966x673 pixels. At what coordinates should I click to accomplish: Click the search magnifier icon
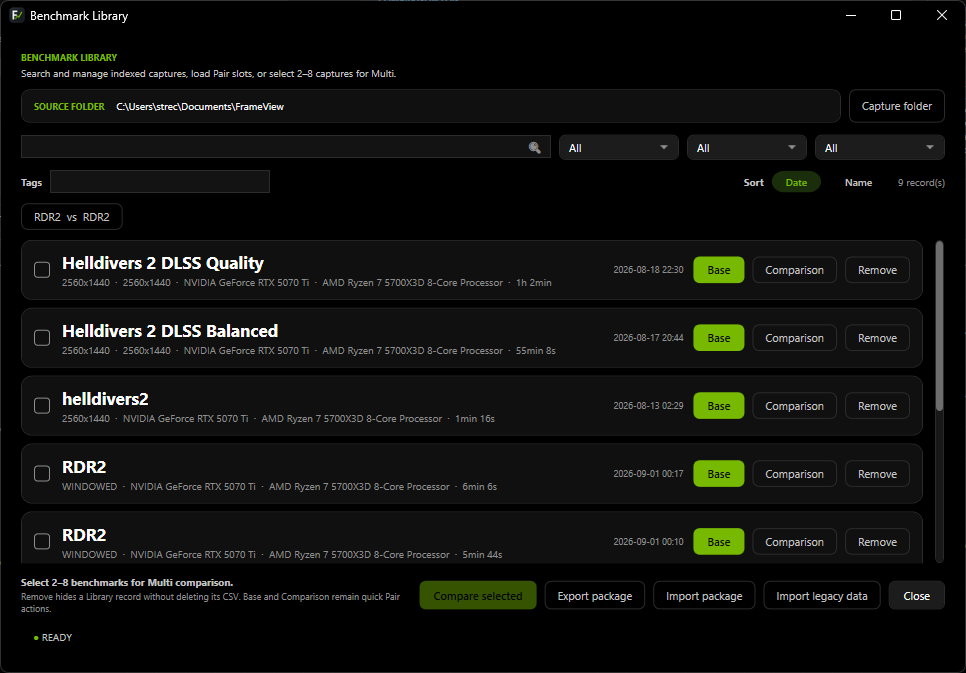click(534, 147)
